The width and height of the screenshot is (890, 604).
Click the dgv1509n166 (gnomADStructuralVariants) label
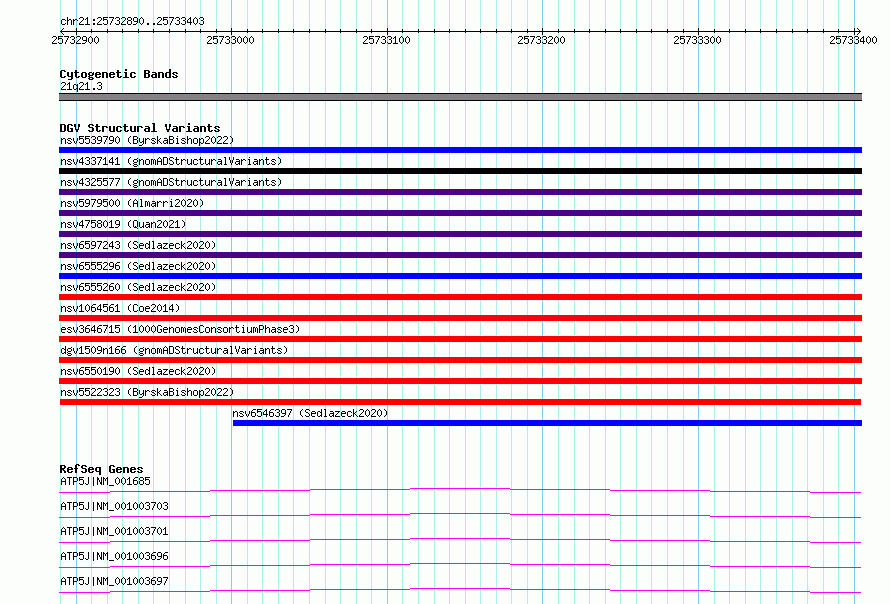[x=174, y=350]
